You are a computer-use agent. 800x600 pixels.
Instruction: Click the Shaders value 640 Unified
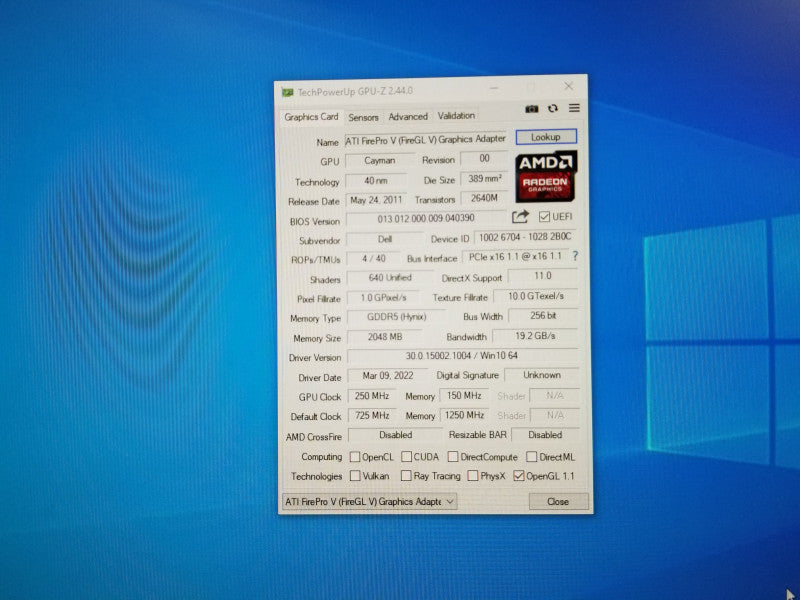[x=390, y=278]
